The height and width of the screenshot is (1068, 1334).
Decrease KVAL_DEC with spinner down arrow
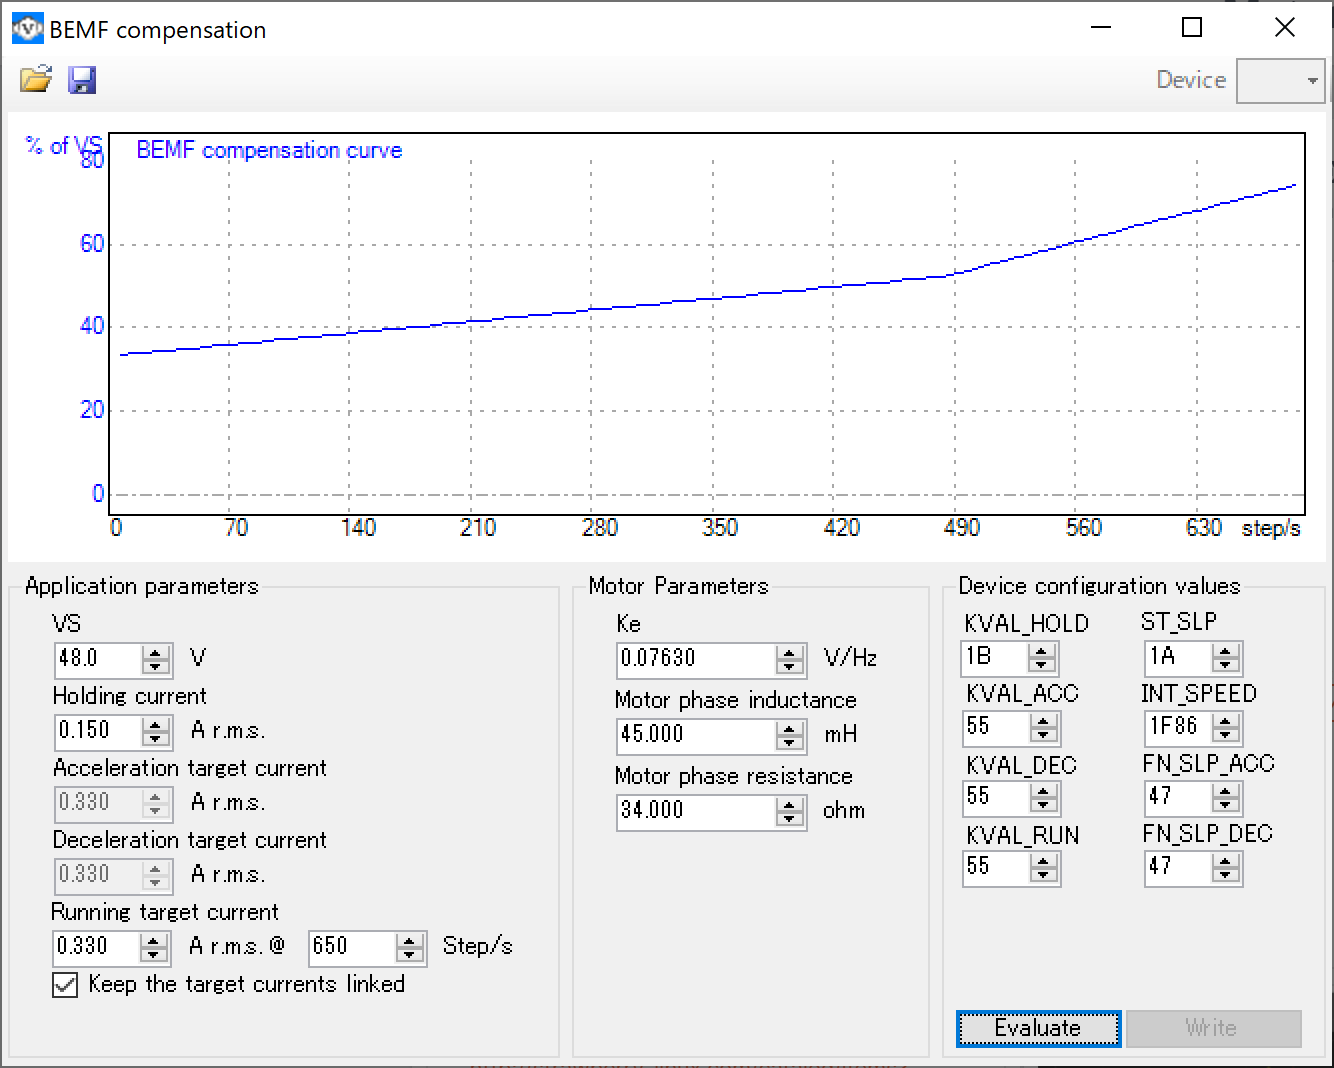1044,805
